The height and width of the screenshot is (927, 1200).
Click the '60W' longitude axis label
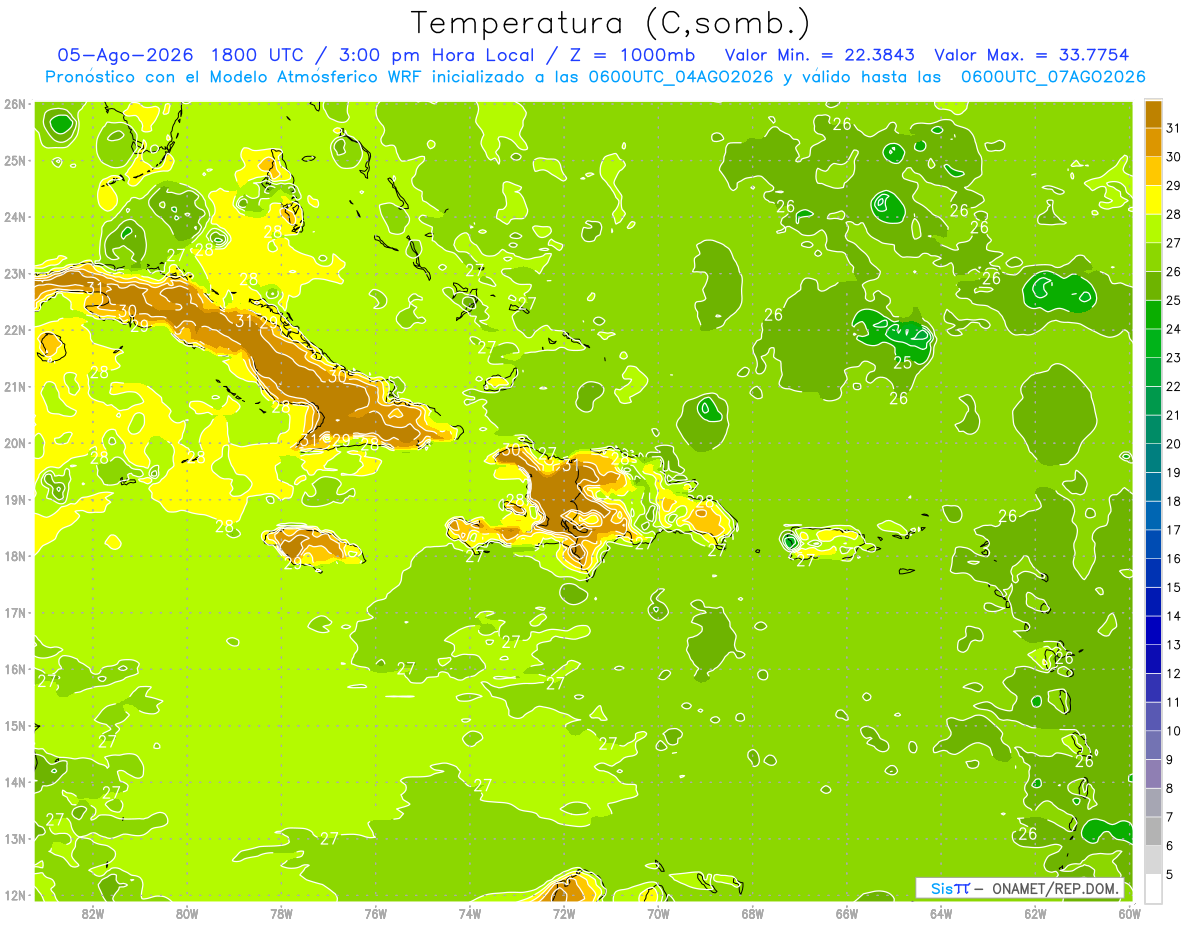tap(1129, 914)
